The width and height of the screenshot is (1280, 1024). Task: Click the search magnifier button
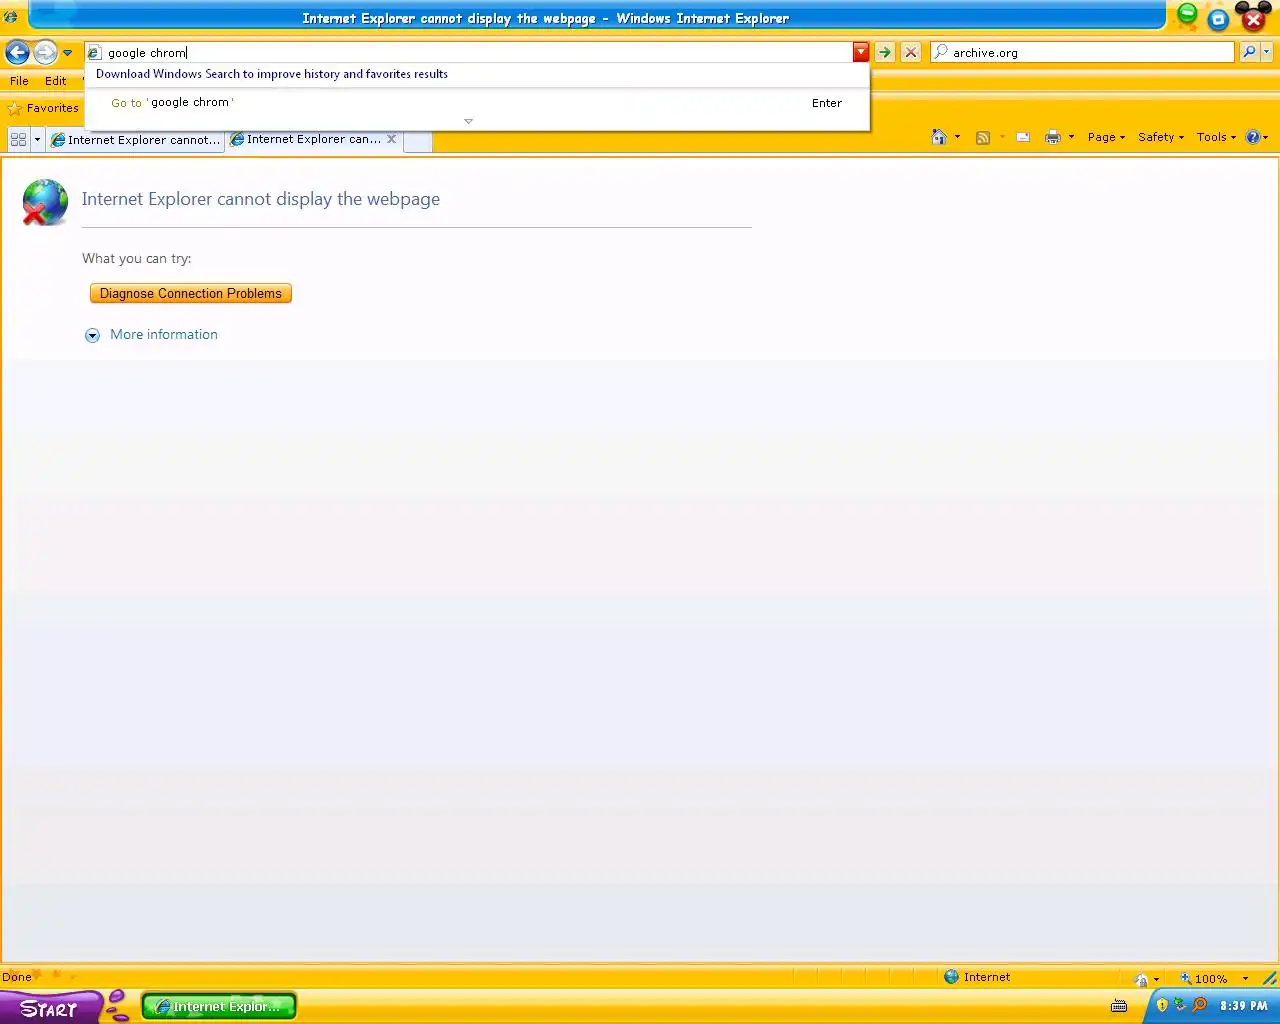click(1249, 53)
